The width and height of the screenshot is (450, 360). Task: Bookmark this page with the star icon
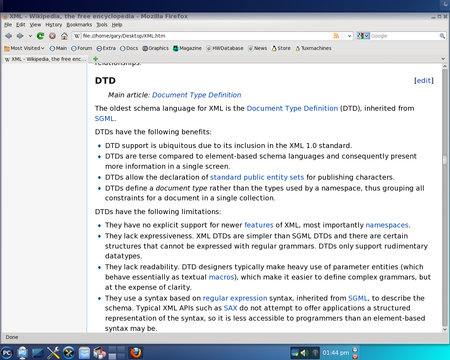click(343, 36)
